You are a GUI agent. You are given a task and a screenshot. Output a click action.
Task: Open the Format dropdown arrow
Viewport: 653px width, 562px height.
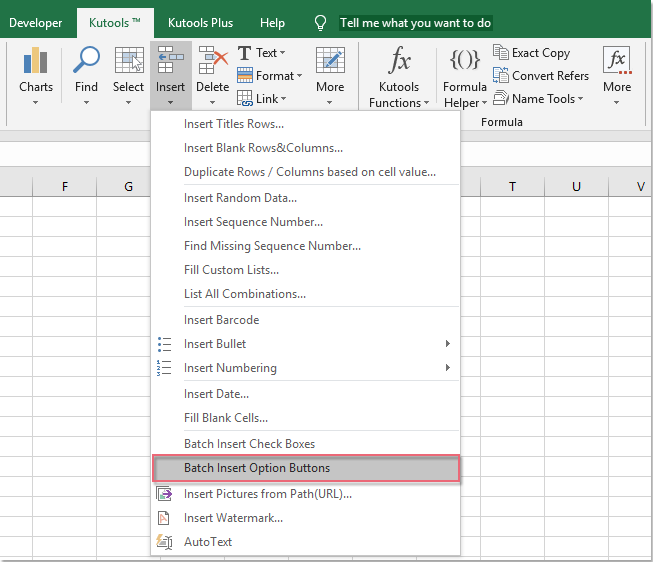click(x=299, y=76)
